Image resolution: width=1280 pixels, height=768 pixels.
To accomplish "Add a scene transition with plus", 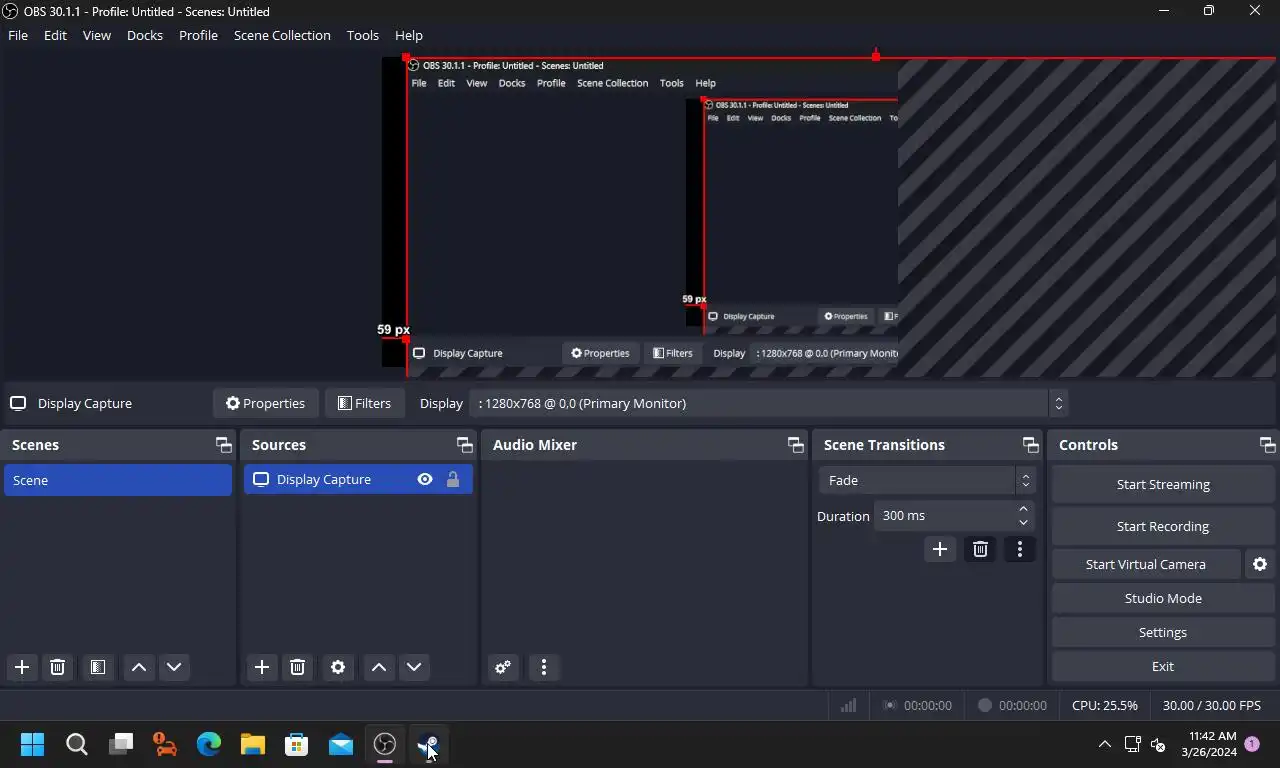I will pyautogui.click(x=940, y=549).
